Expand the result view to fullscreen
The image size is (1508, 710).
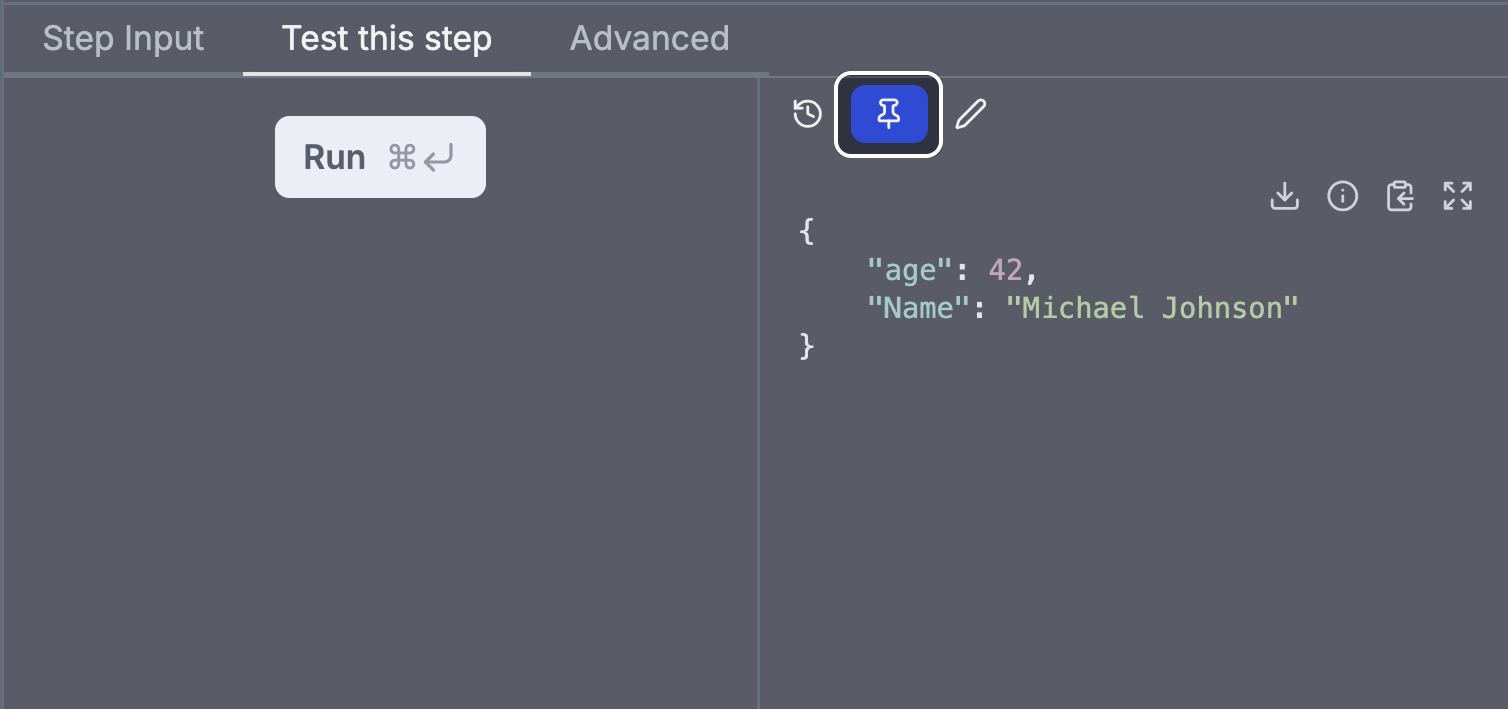[1458, 196]
